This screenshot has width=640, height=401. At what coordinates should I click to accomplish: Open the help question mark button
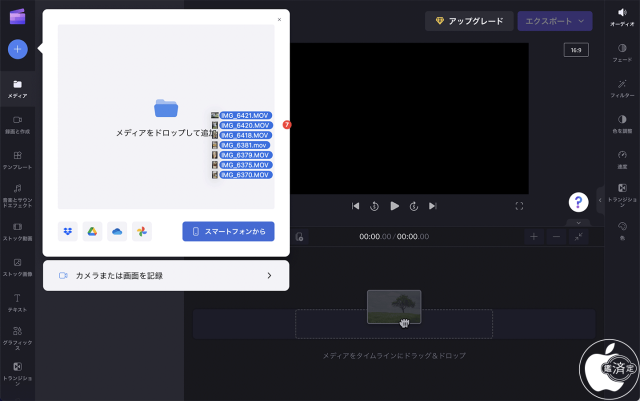click(x=578, y=202)
